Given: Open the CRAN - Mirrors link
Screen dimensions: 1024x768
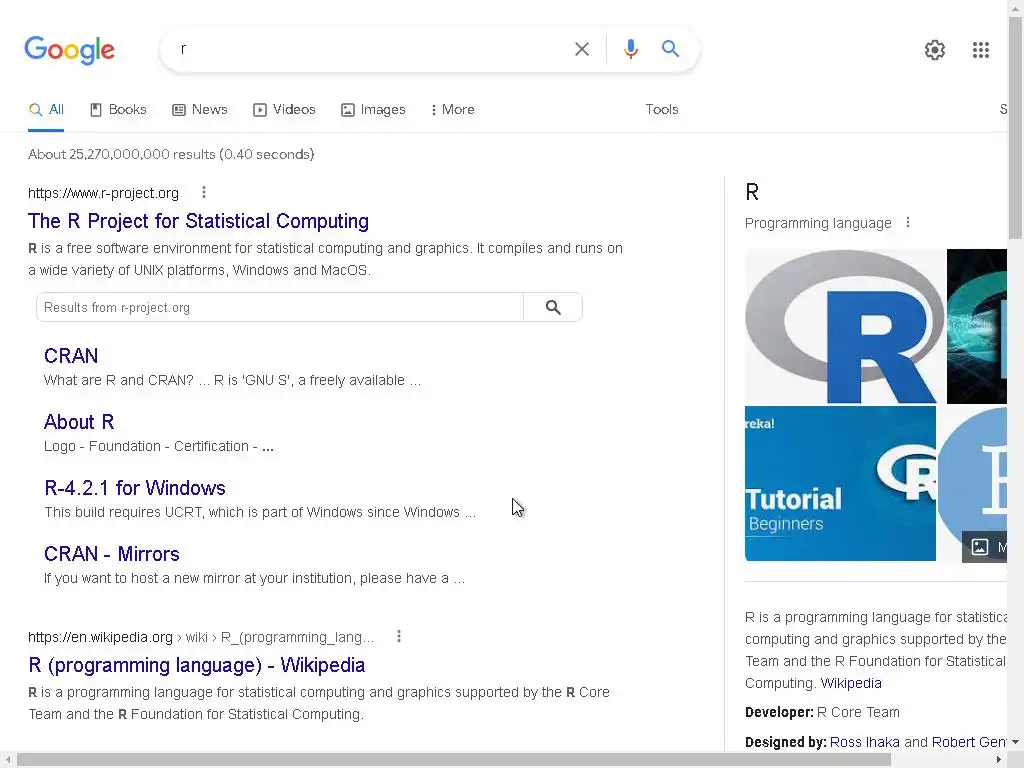Looking at the screenshot, I should (112, 554).
